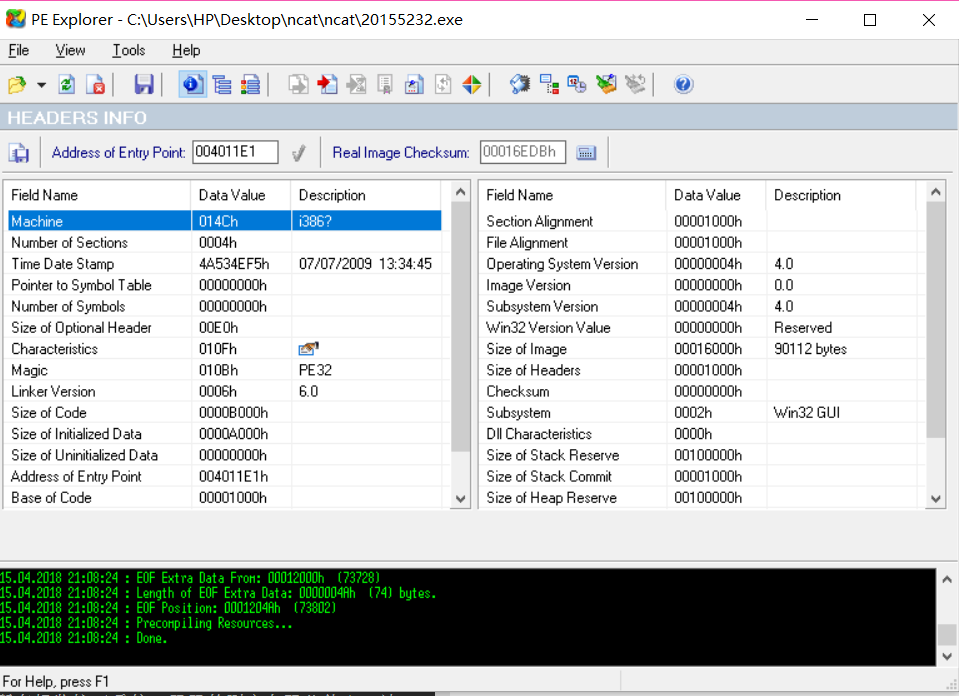Click the Close File red X icon
Image resolution: width=959 pixels, height=696 pixels.
pyautogui.click(x=95, y=84)
